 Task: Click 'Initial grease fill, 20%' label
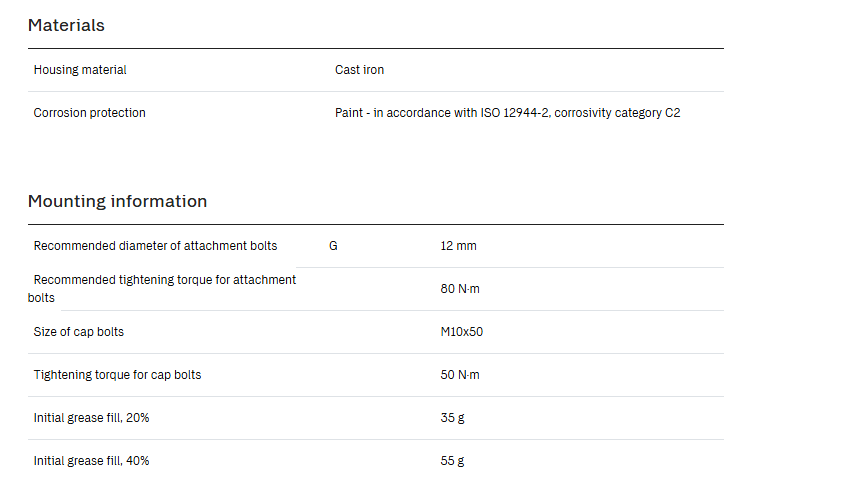tap(91, 418)
